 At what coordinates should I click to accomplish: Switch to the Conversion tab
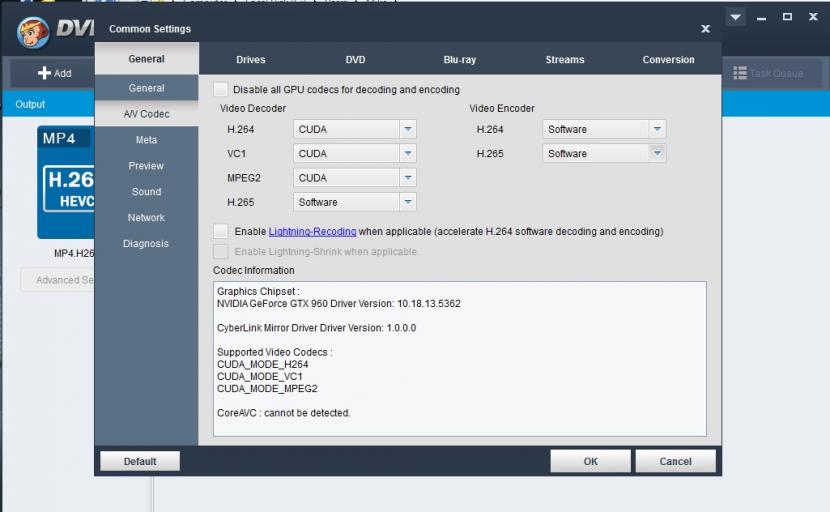[669, 60]
